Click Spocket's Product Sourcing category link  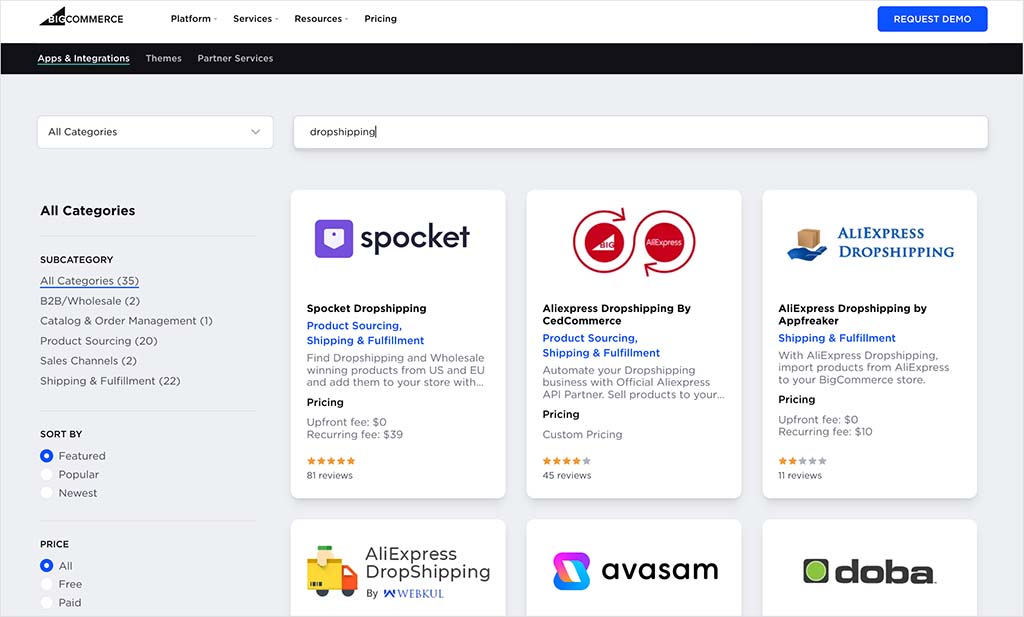tap(354, 326)
